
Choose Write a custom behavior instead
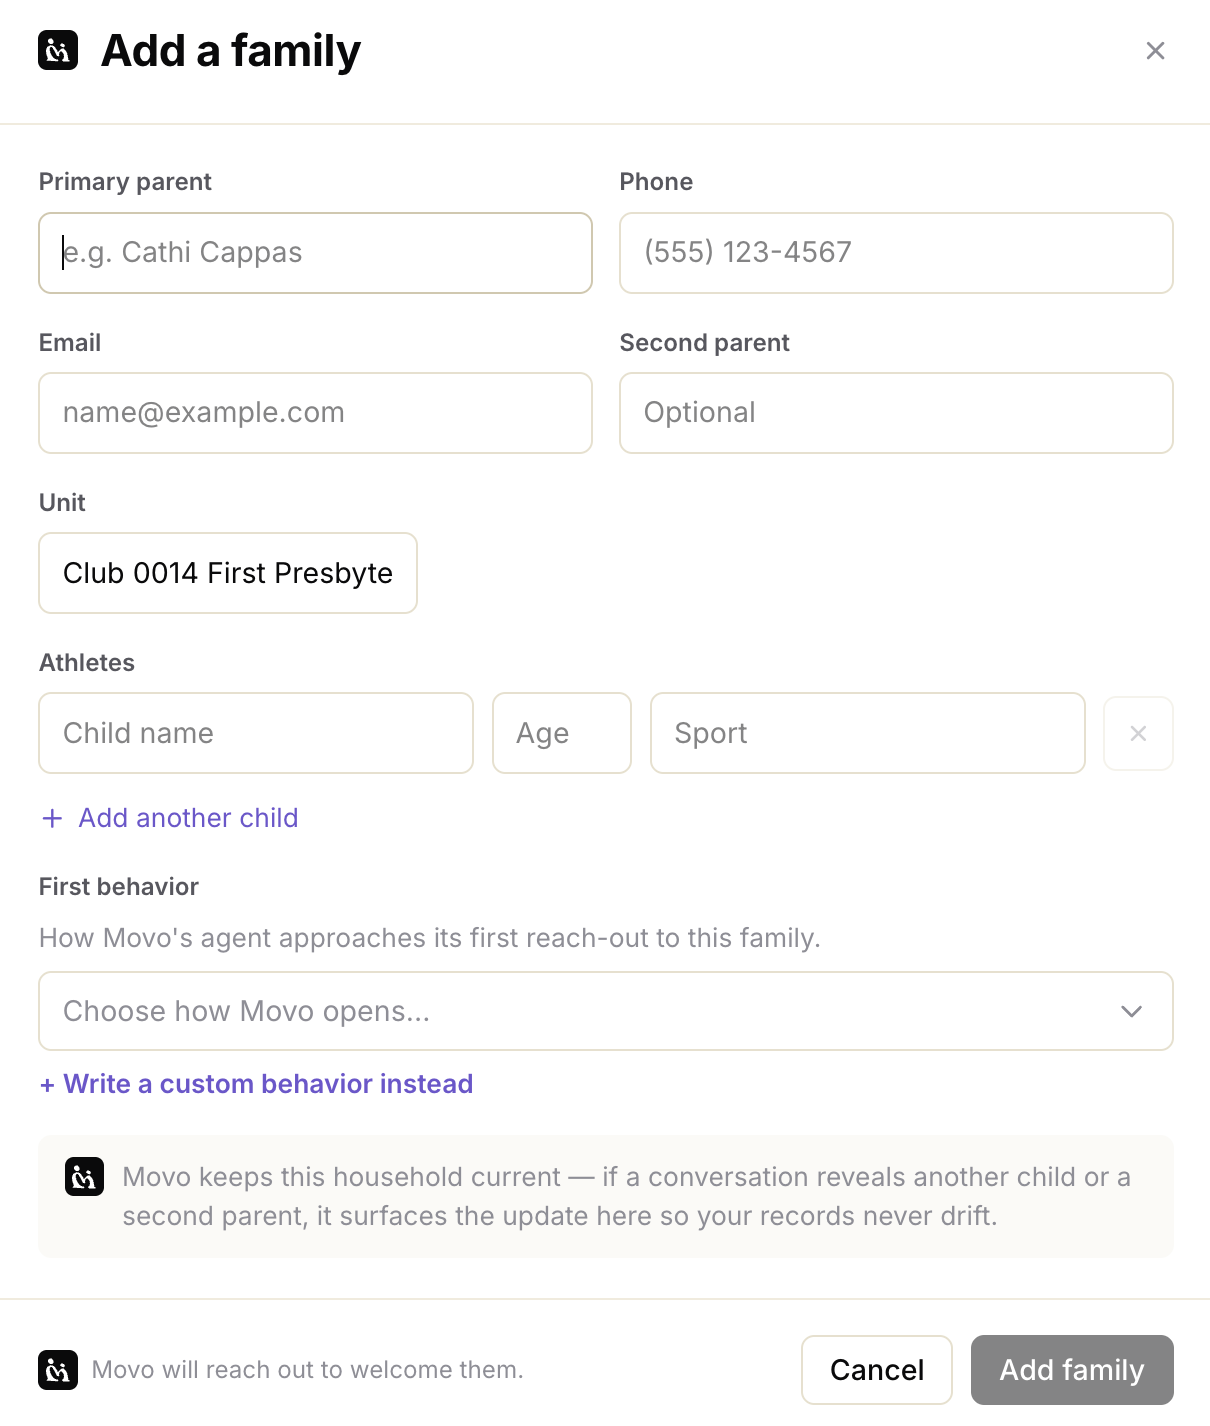click(256, 1084)
